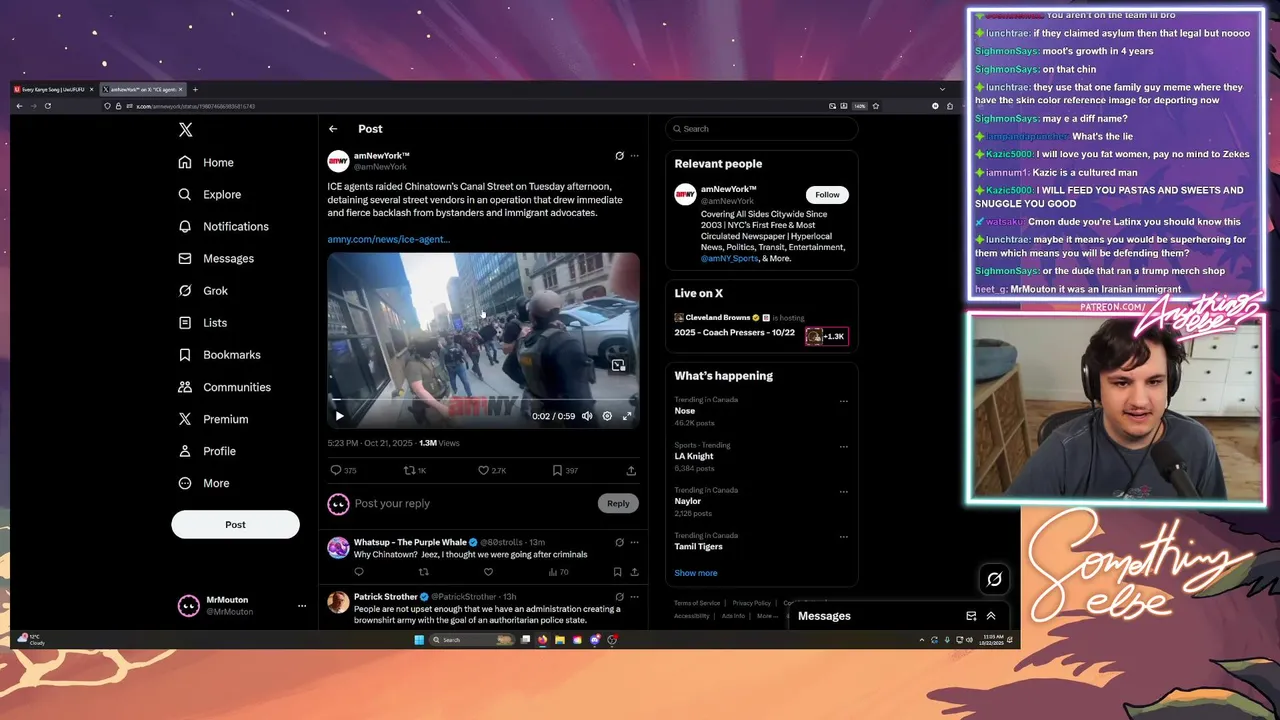This screenshot has height=720, width=1280.
Task: Bookmark the post showing 397
Action: (x=565, y=470)
